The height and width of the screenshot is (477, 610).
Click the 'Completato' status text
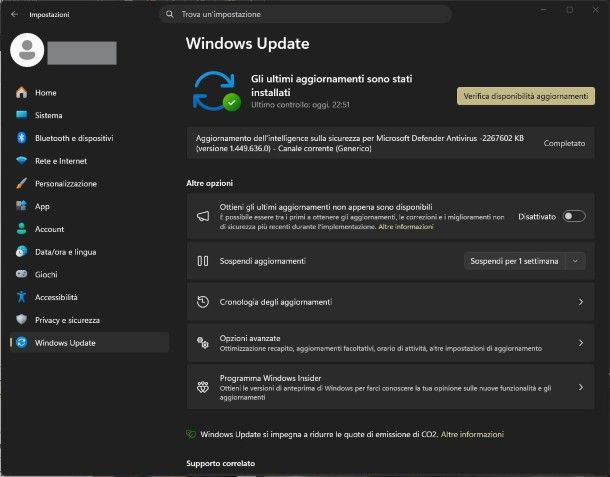coord(564,143)
